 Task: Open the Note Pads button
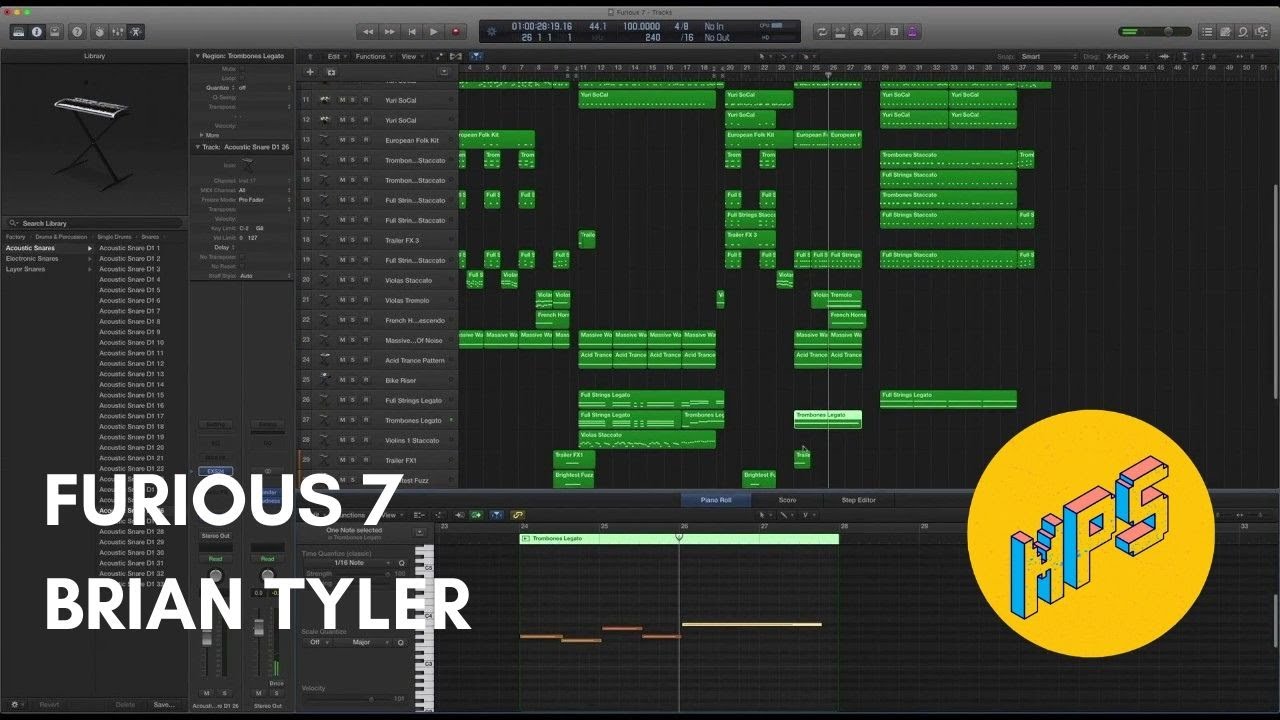point(1225,32)
